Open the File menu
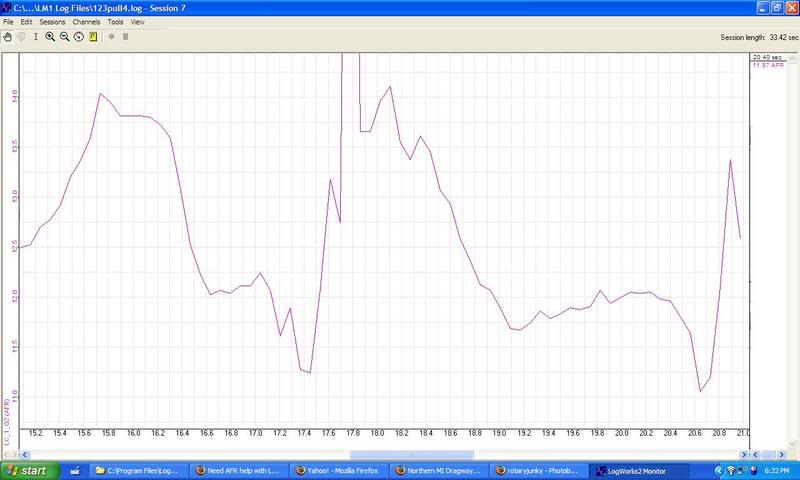The height and width of the screenshot is (480, 800). (x=8, y=22)
